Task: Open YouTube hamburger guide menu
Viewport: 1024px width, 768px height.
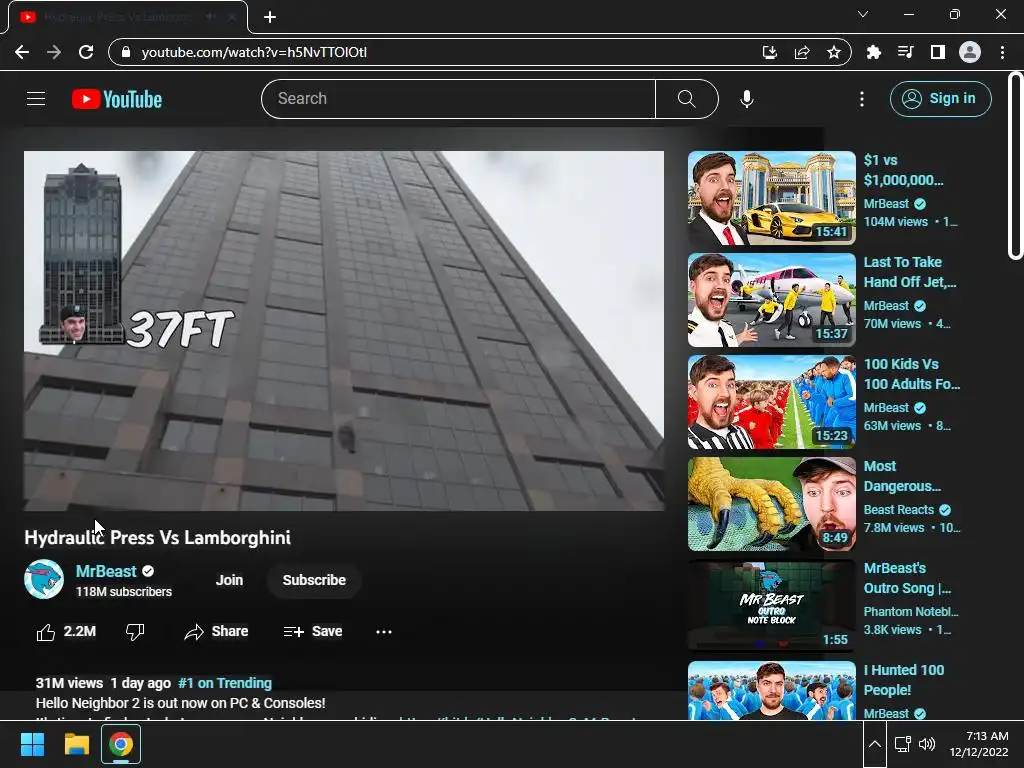Action: tap(36, 99)
